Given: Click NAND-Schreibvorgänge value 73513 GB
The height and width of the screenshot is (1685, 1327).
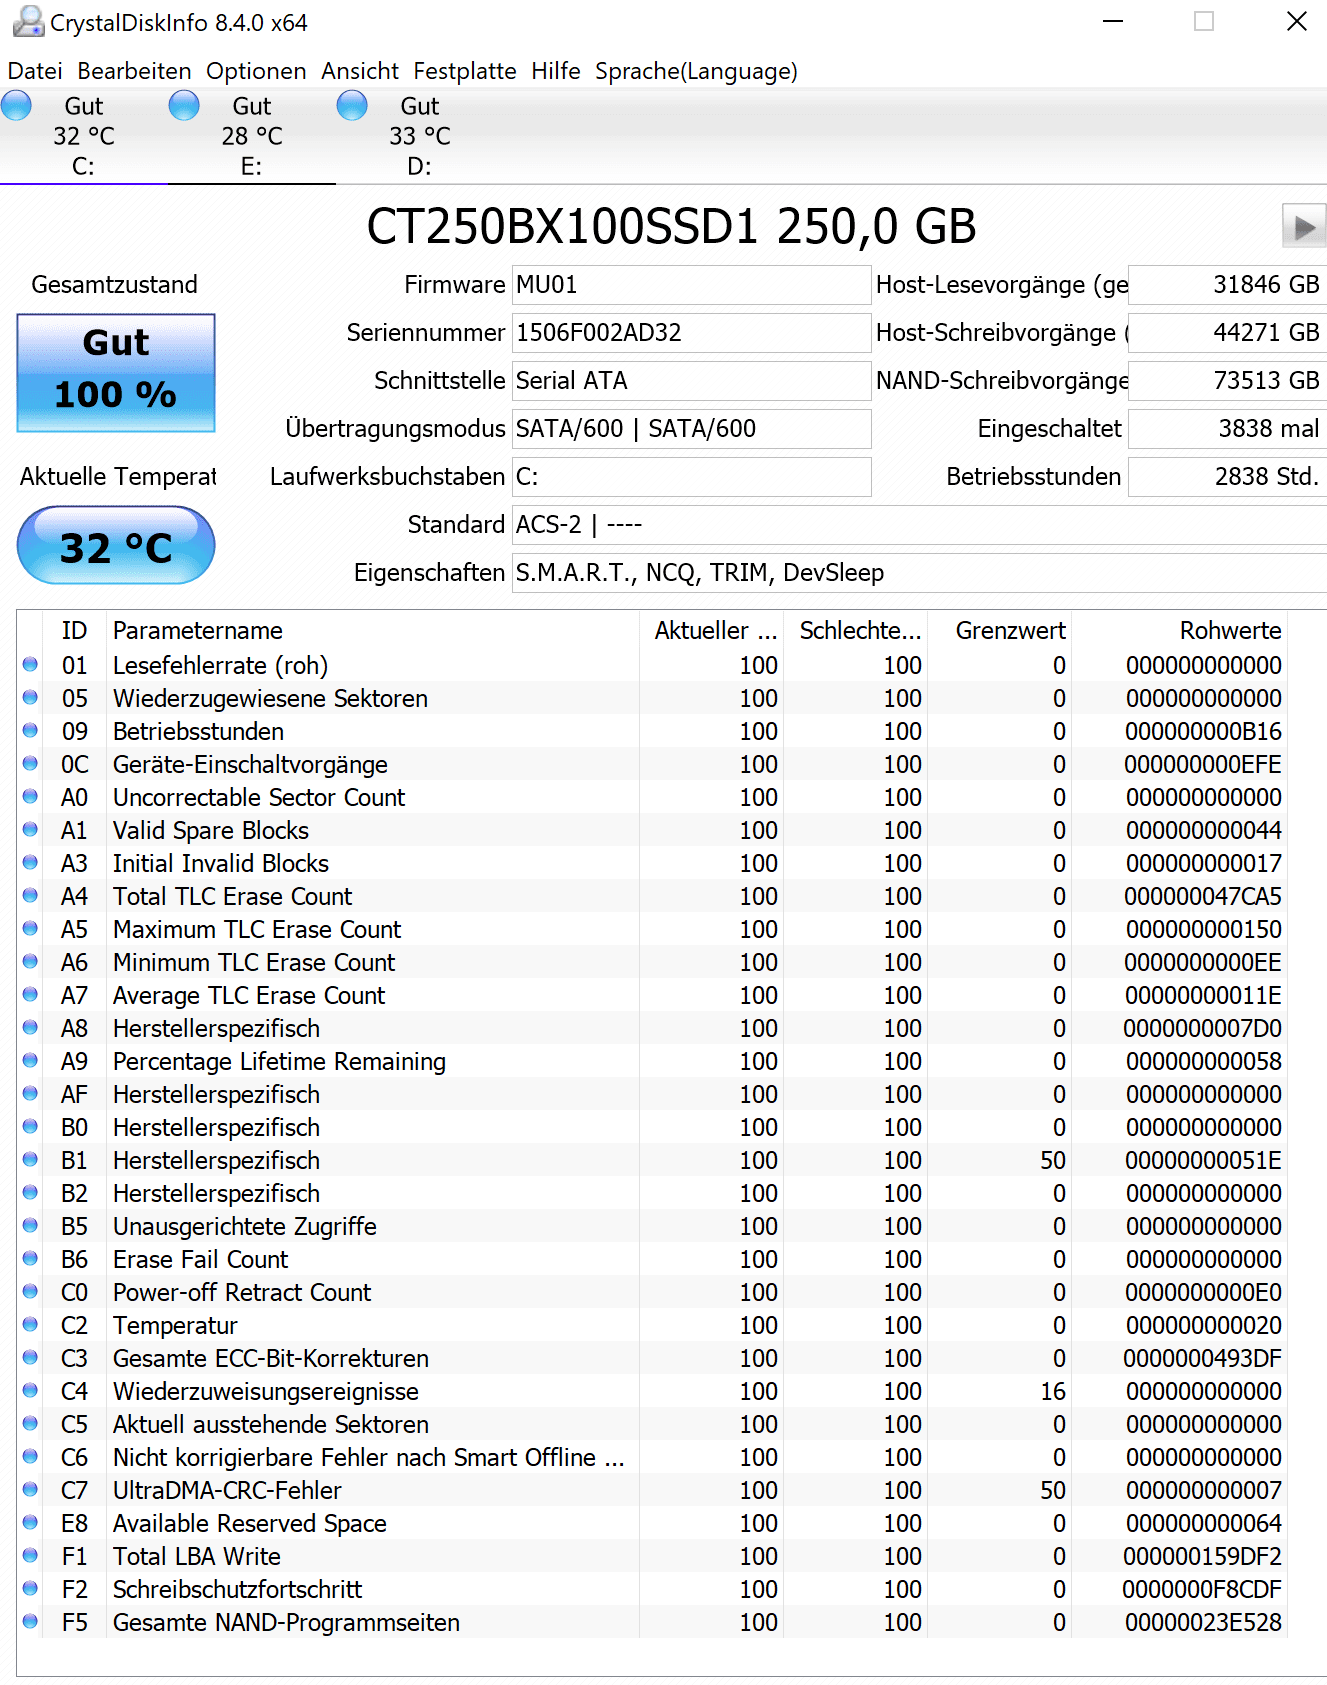Looking at the screenshot, I should click(1227, 381).
